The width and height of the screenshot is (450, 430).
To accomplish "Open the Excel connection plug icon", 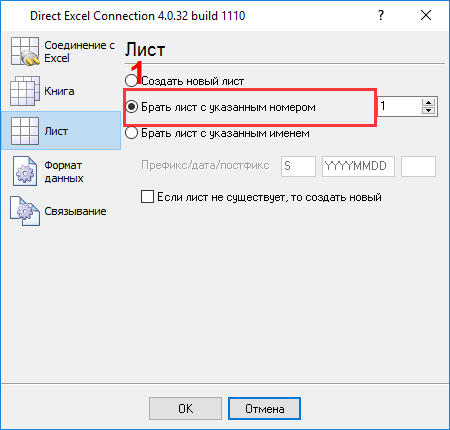I will pos(25,51).
